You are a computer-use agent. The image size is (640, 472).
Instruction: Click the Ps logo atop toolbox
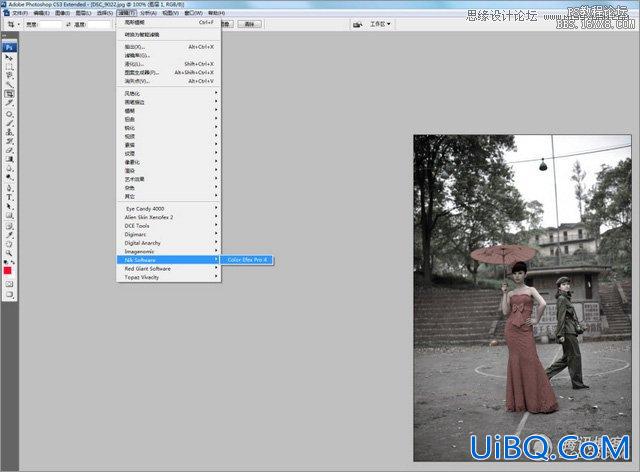[x=9, y=47]
